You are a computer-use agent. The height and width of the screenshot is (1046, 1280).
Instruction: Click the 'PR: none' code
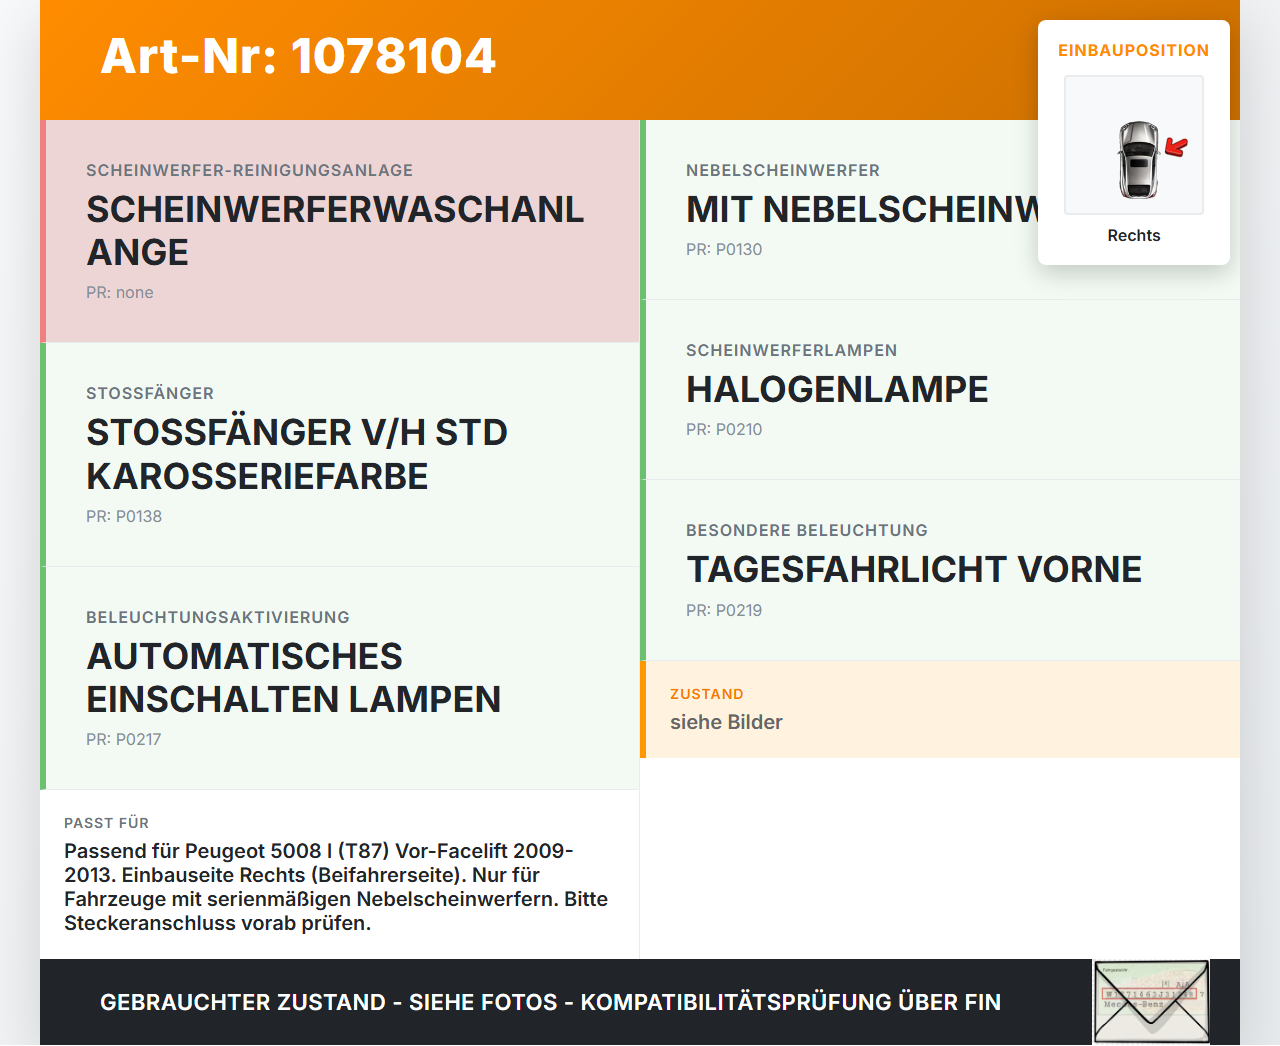coord(120,292)
